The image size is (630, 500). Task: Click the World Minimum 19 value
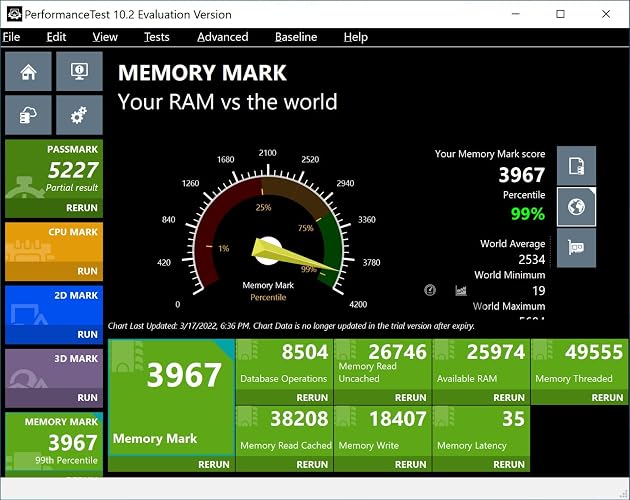click(539, 291)
